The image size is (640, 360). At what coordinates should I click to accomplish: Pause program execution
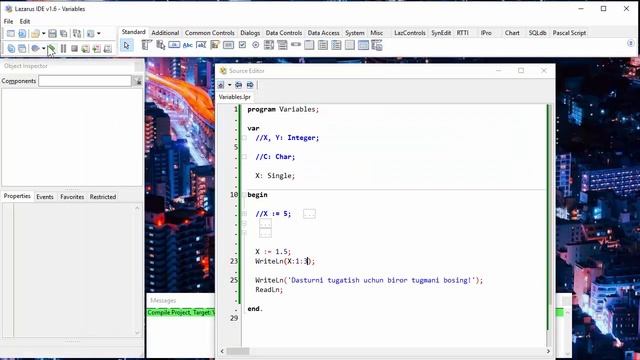coord(63,49)
